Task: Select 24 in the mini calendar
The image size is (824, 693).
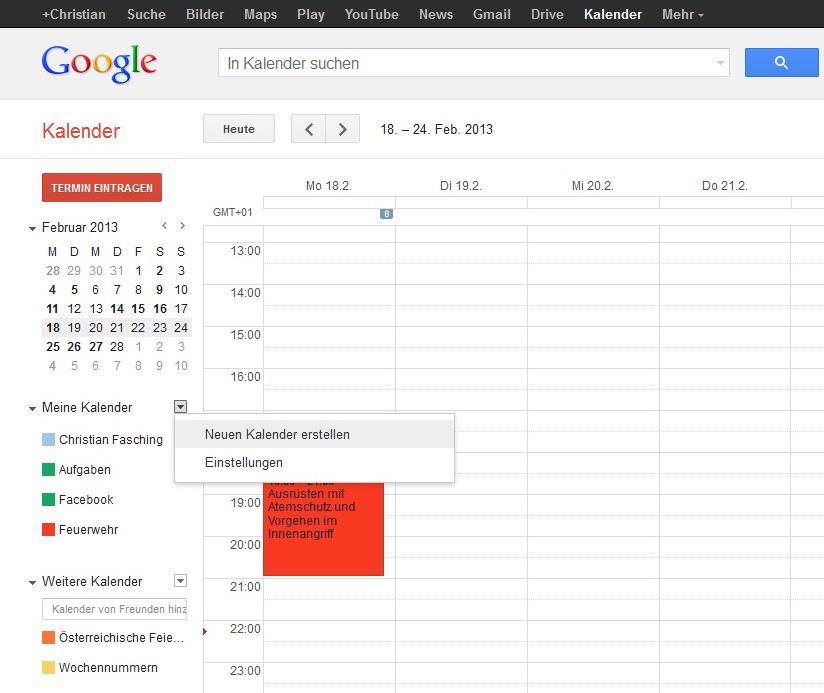Action: 181,327
